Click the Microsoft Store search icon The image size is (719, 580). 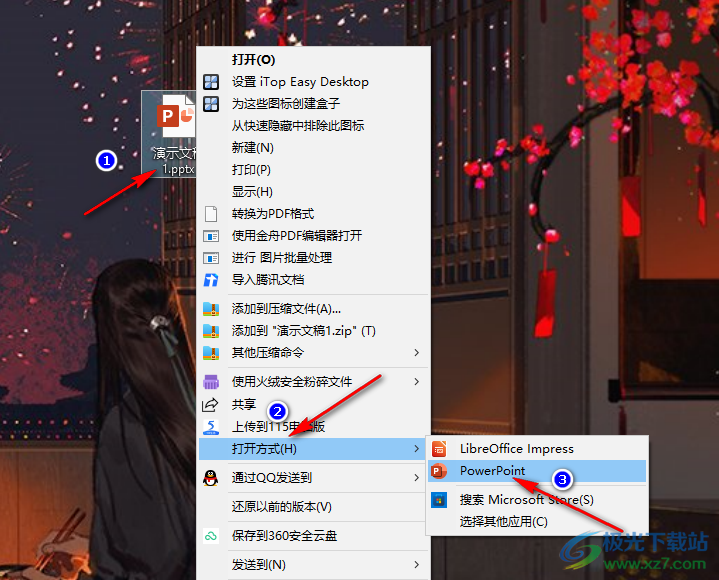[437, 500]
